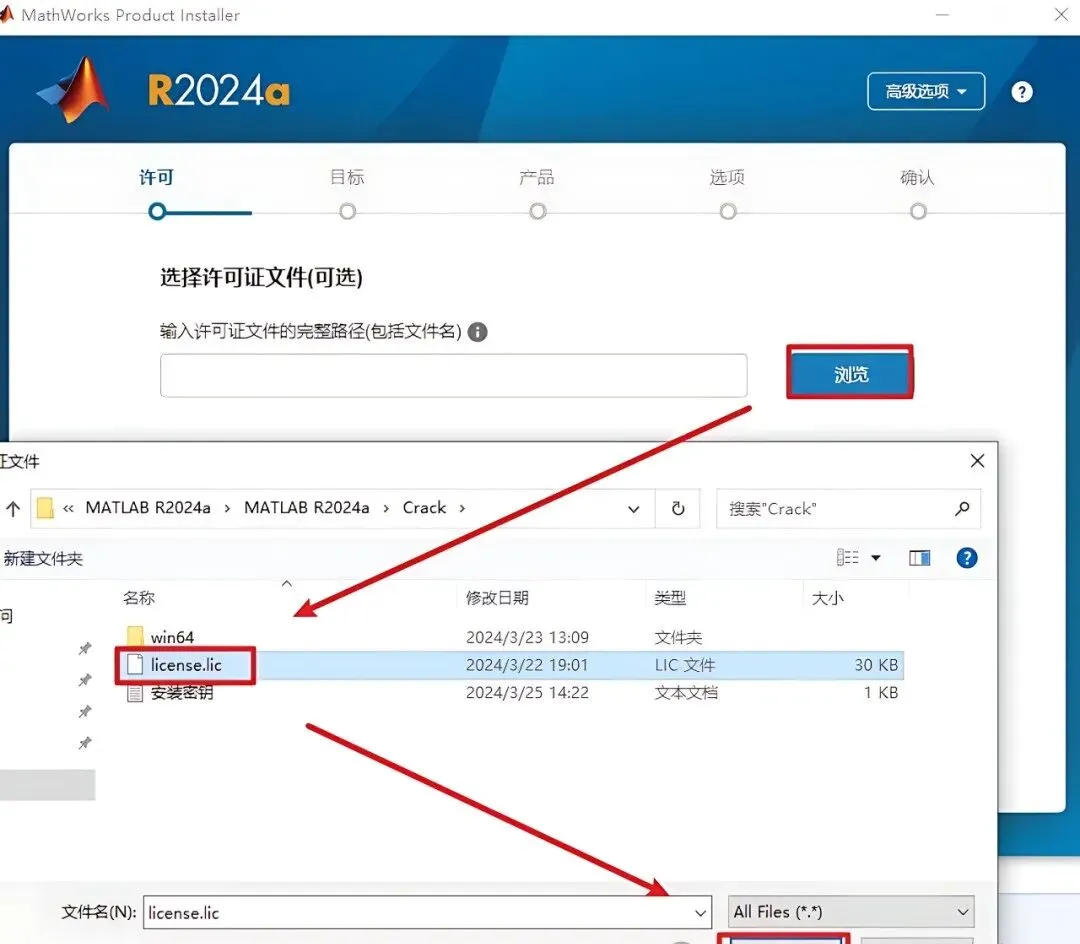Viewport: 1080px width, 944px height.
Task: Select the 选项 step tab
Action: pos(727,178)
